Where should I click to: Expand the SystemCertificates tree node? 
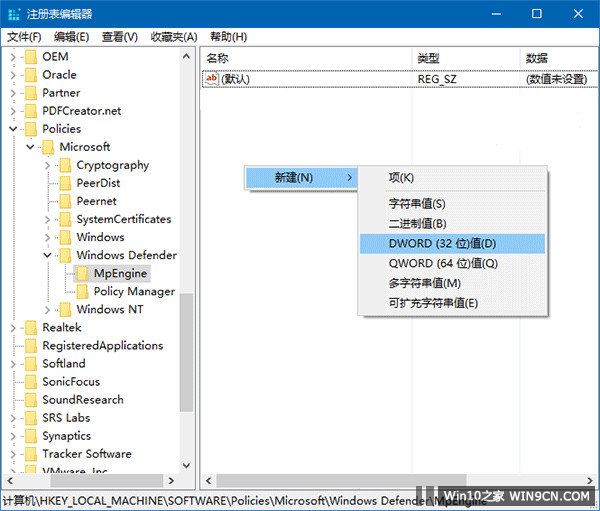(x=47, y=219)
